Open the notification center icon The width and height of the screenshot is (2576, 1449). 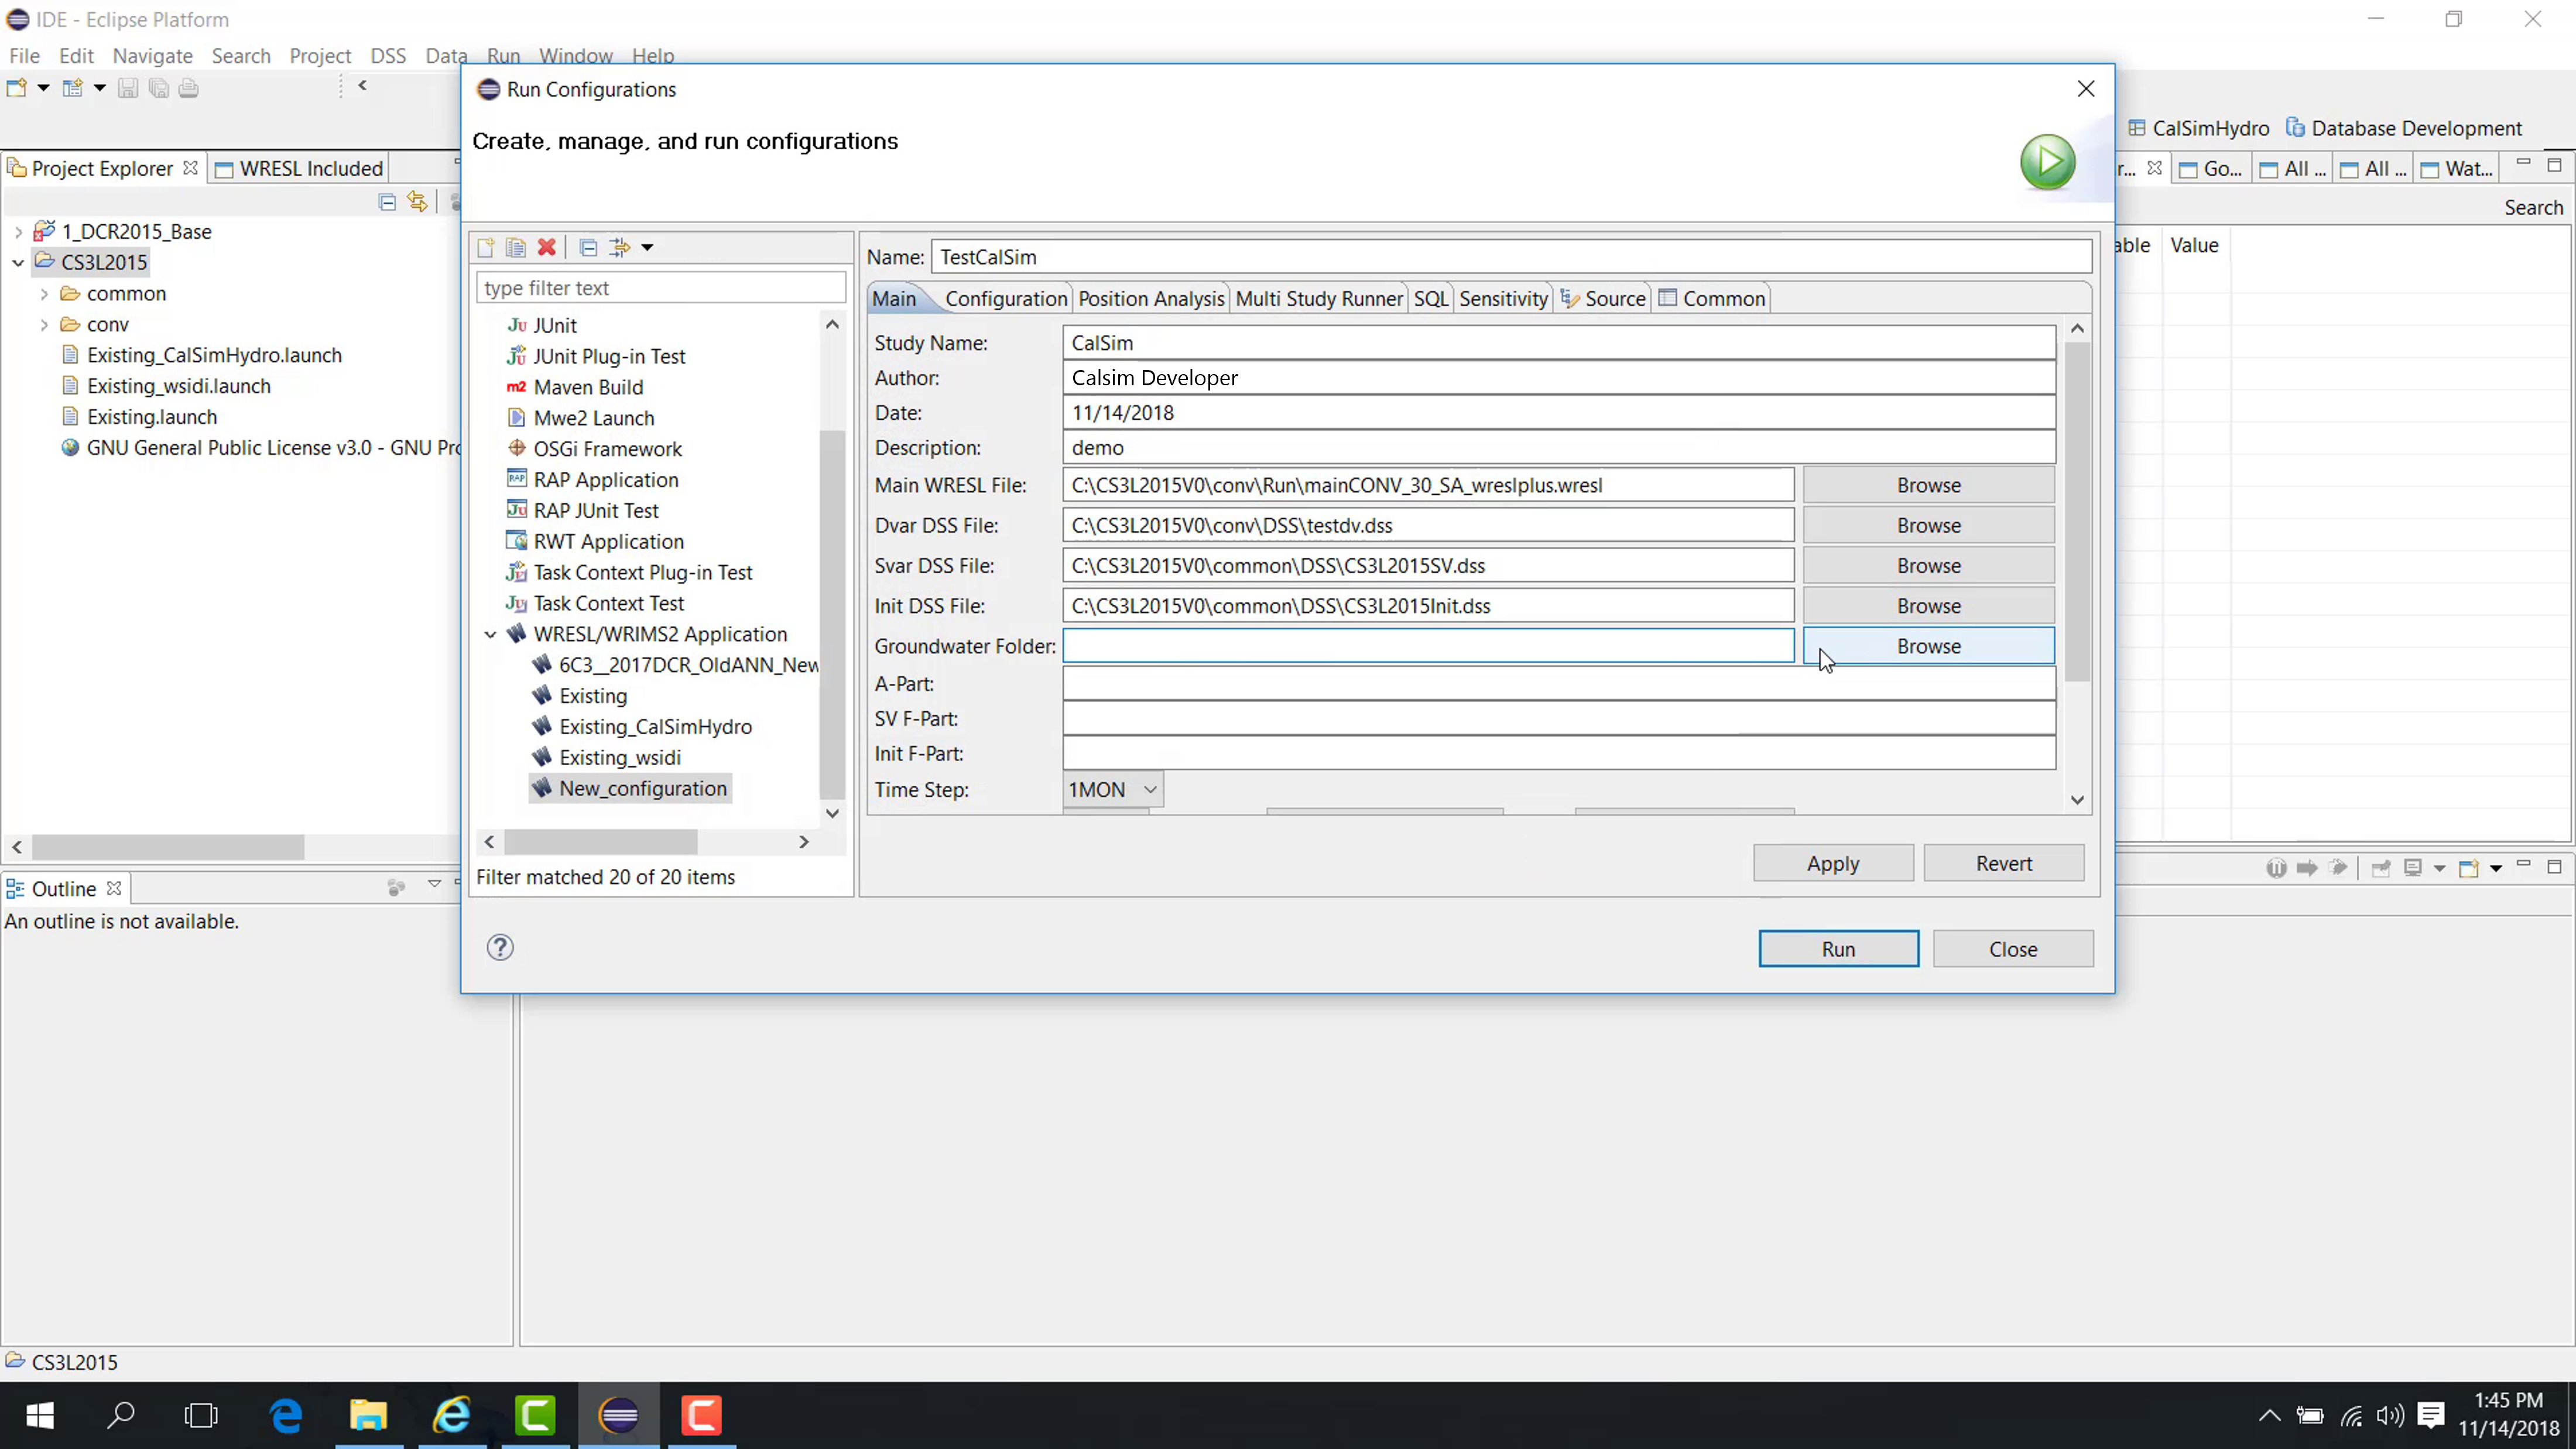coord(2431,1415)
